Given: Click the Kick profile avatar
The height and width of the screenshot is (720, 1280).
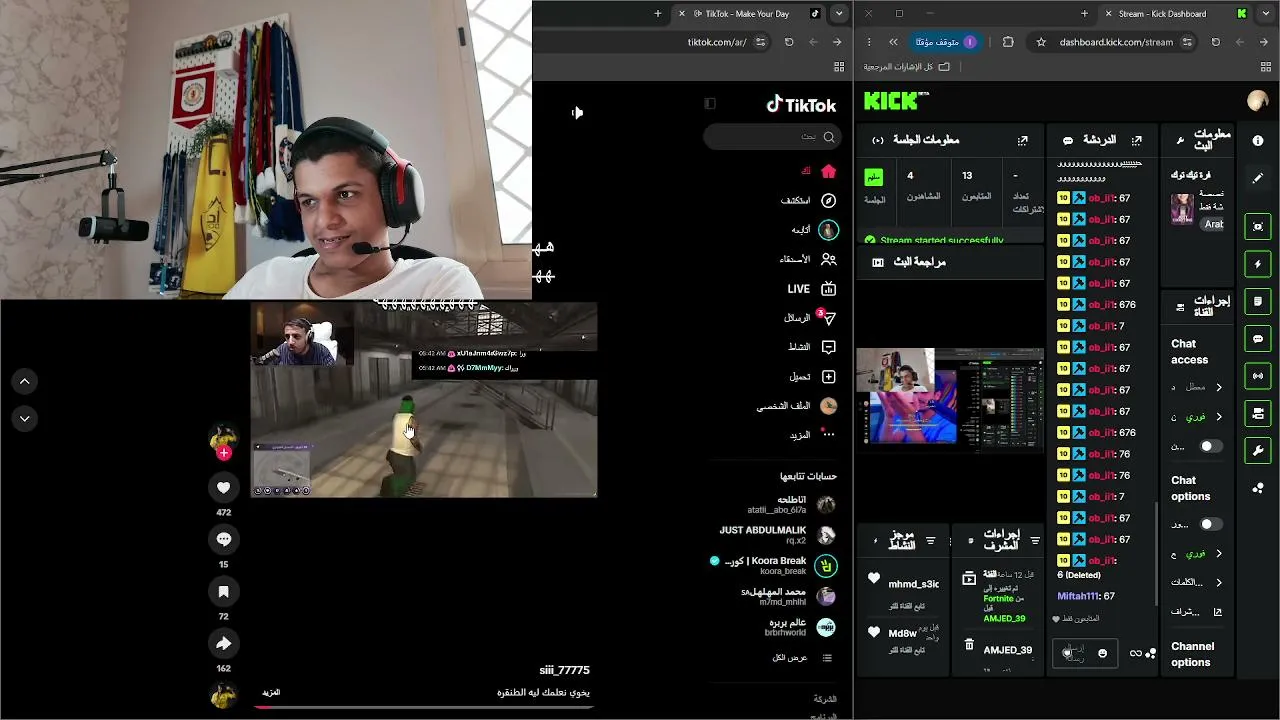Looking at the screenshot, I should point(1258,101).
